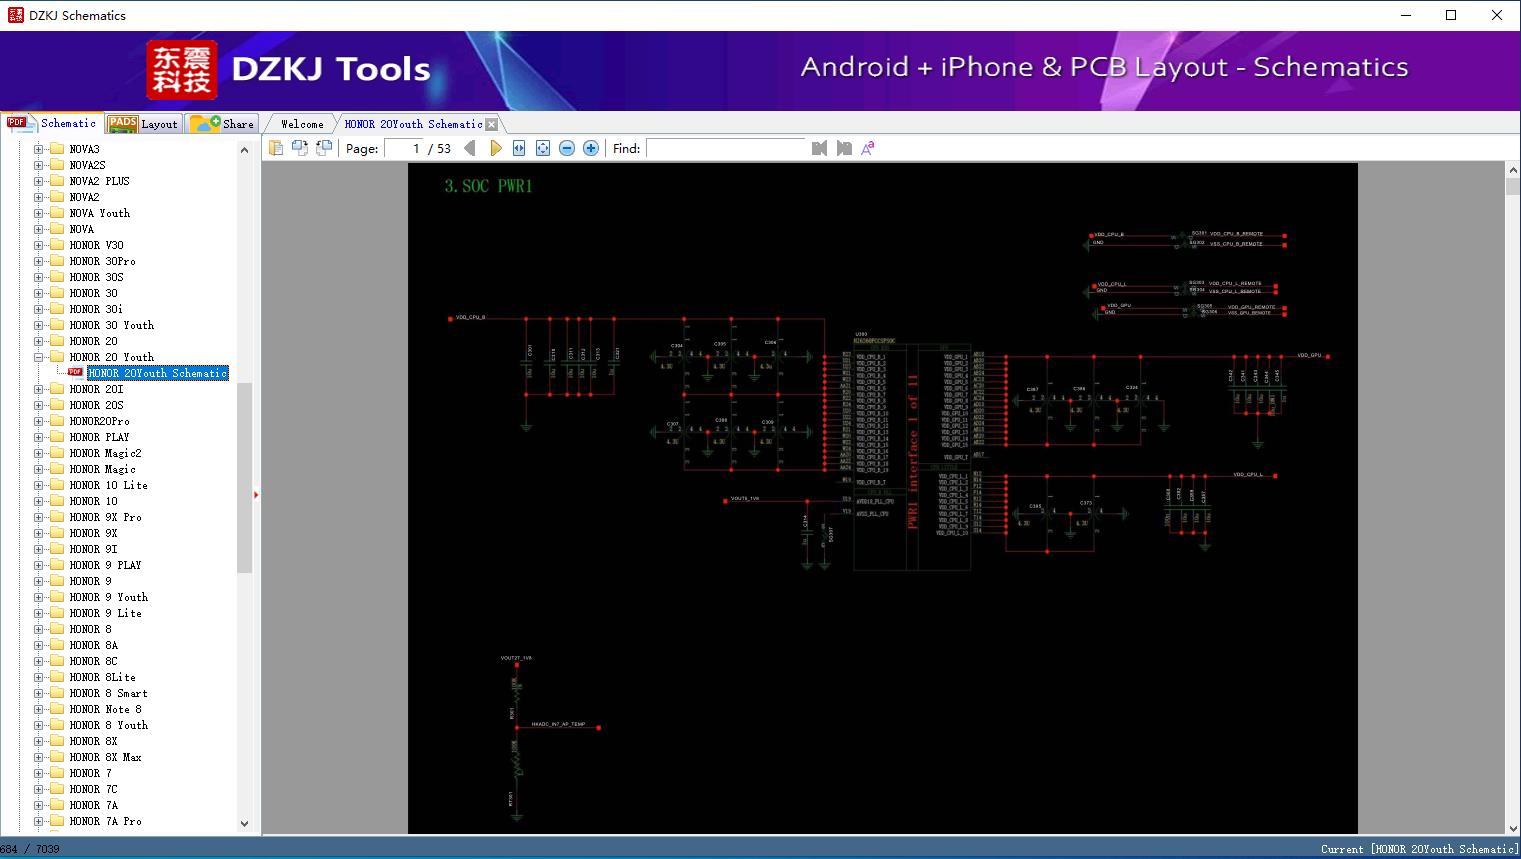Screen dimensions: 1521x859
Task: Expand the HONOR Magic2 folder
Action: (x=39, y=453)
